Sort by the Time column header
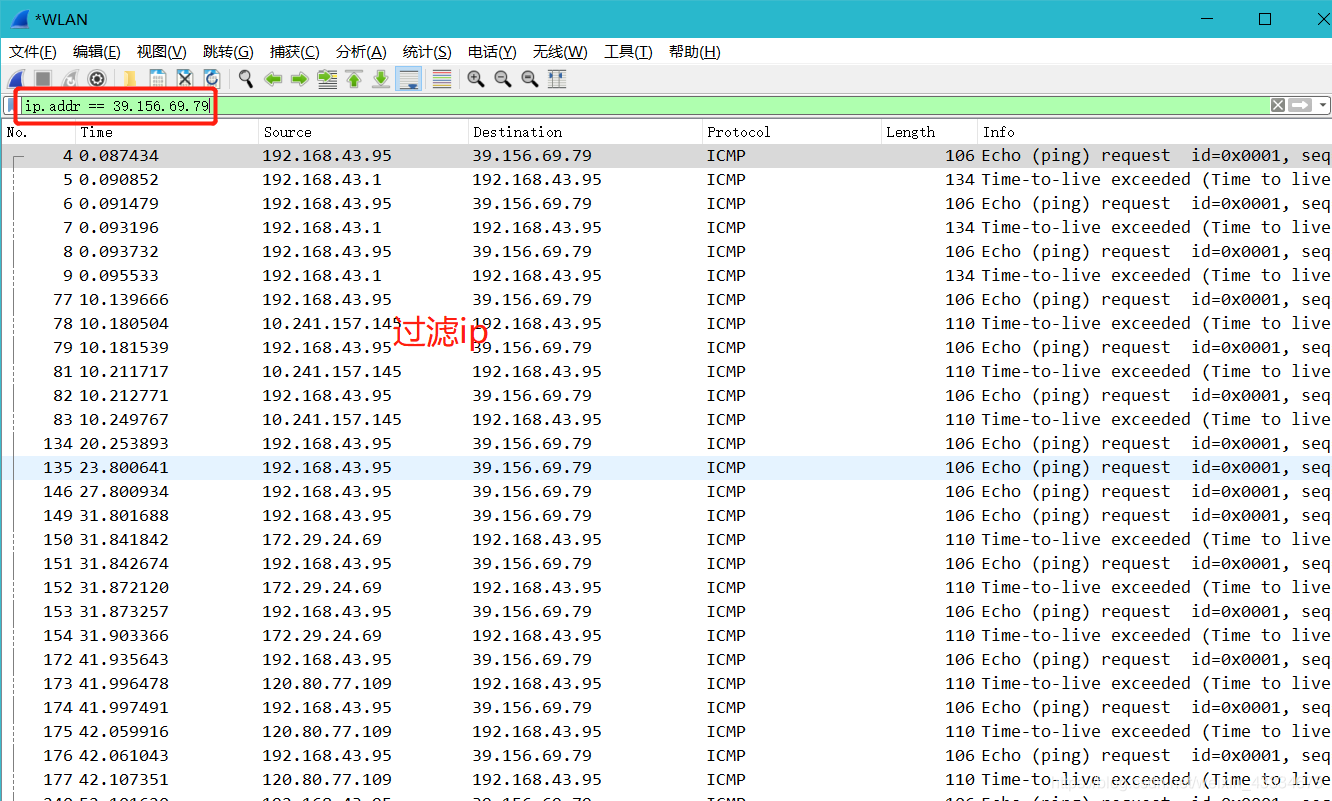 167,132
